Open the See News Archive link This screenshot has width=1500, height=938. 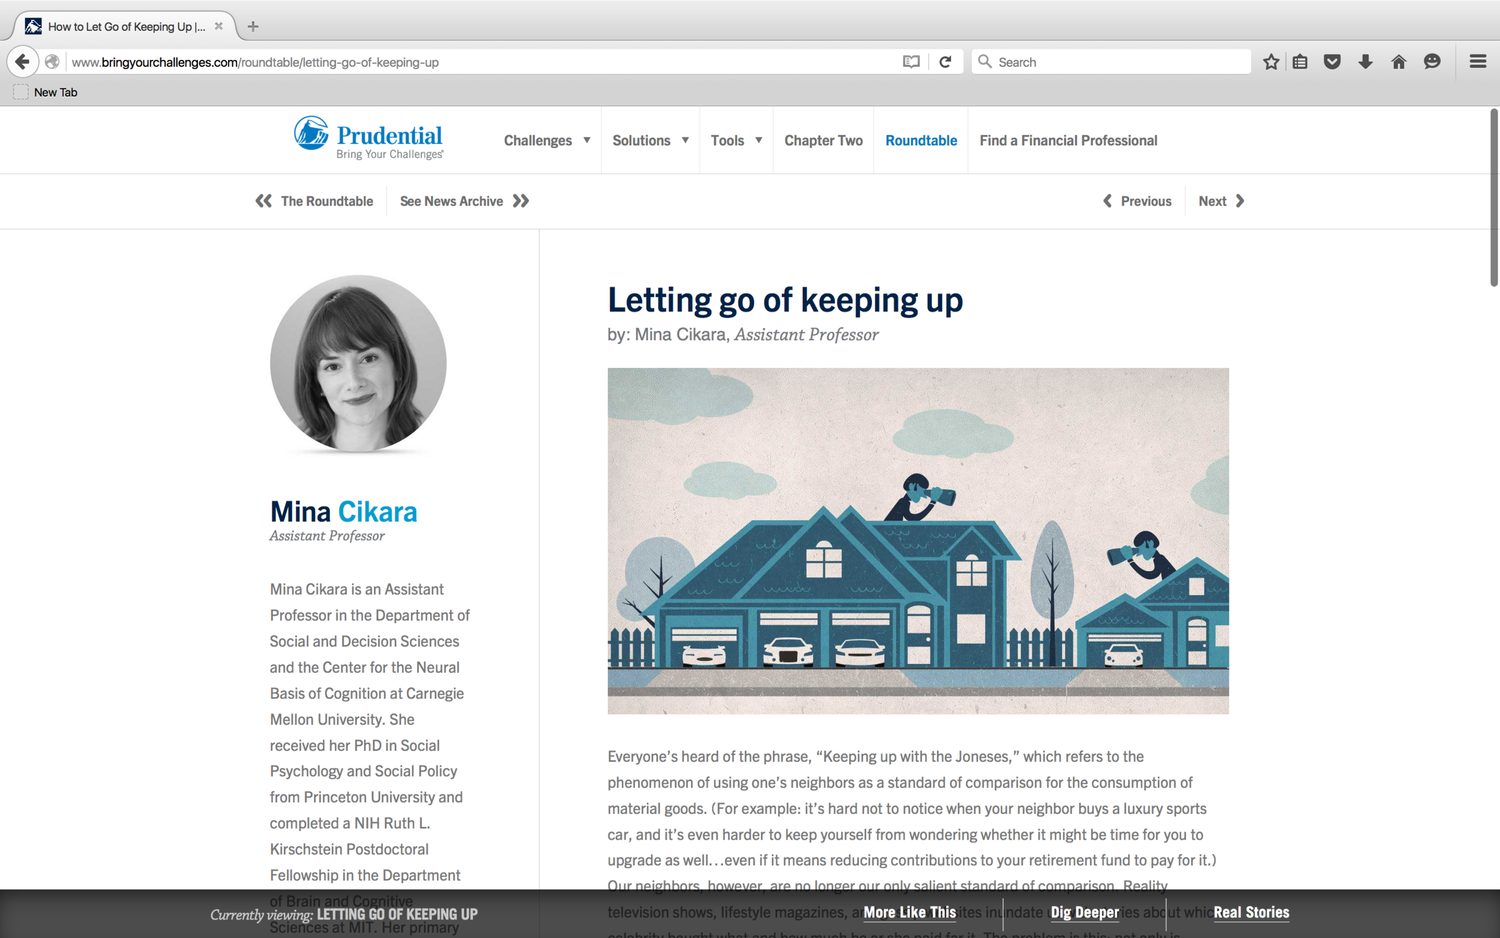[464, 201]
